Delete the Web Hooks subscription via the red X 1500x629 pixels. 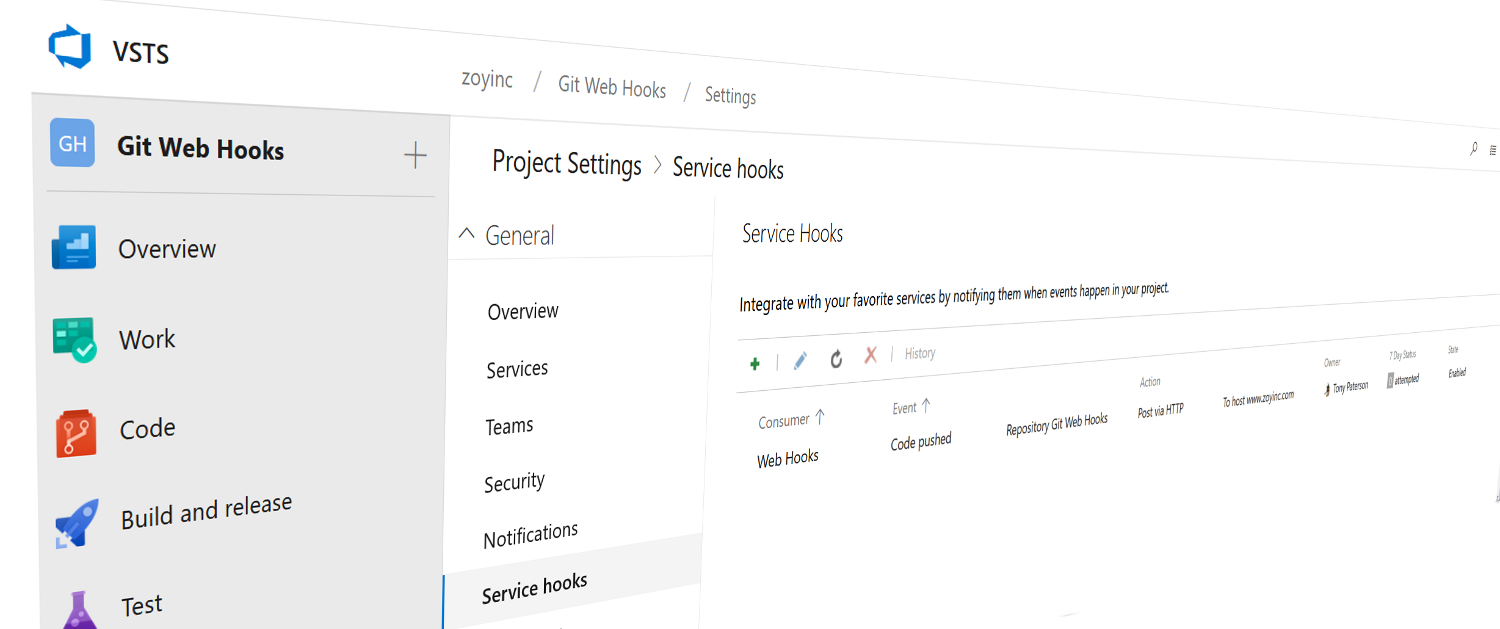tap(871, 357)
